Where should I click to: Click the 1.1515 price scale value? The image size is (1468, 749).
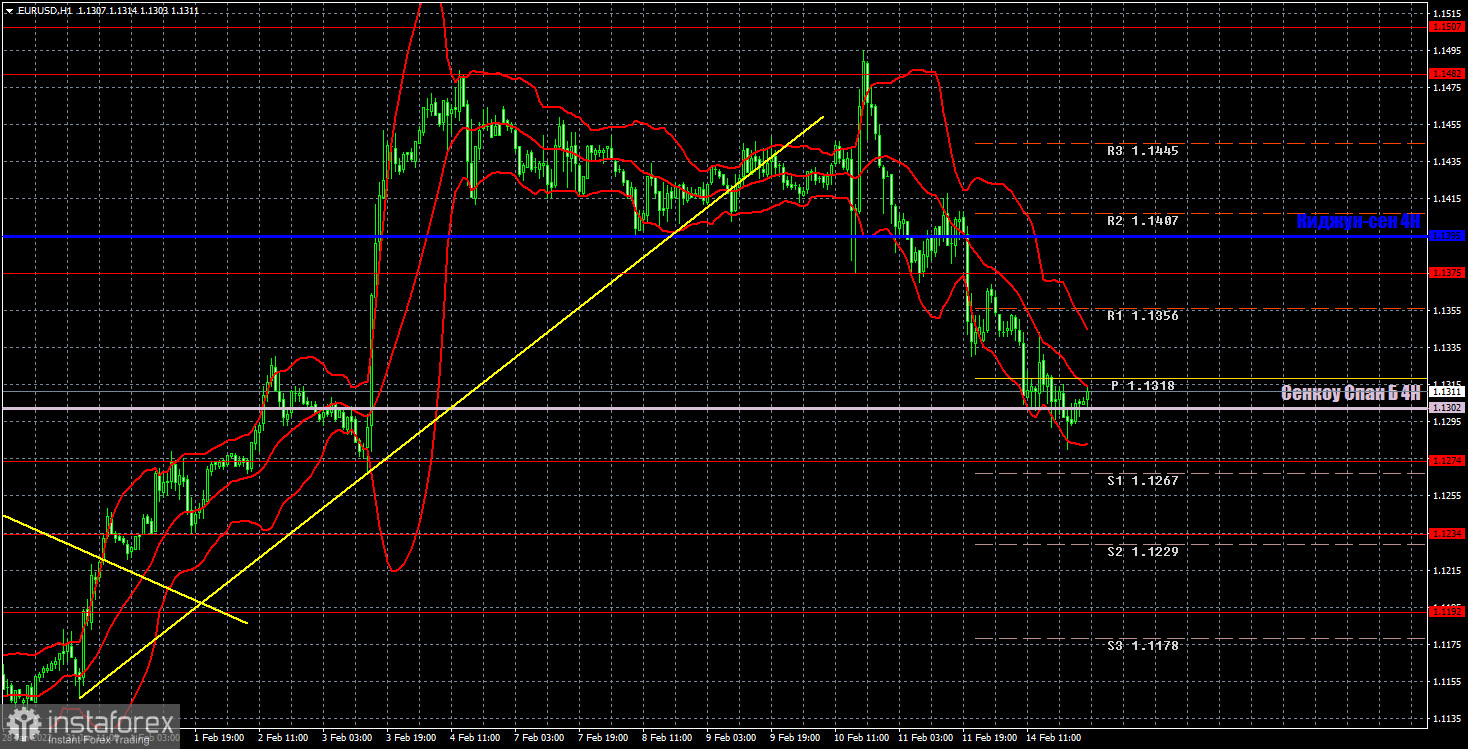click(1447, 13)
